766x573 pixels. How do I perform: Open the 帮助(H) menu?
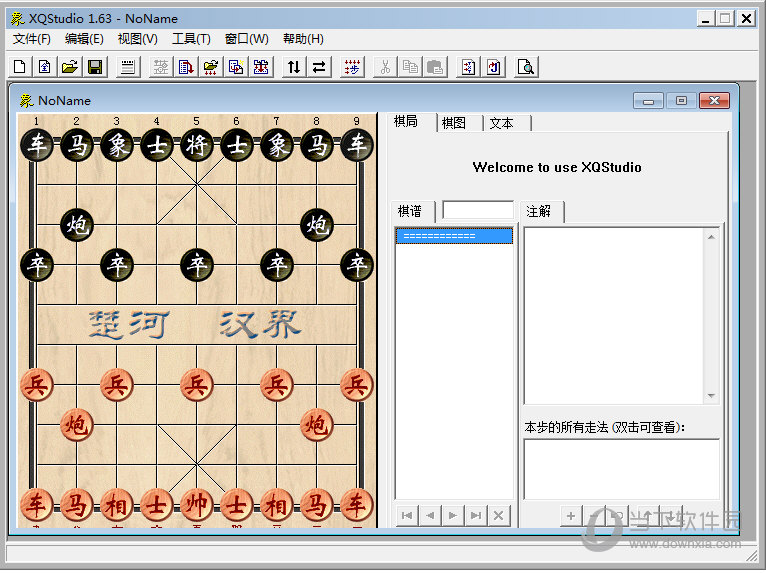(x=303, y=39)
